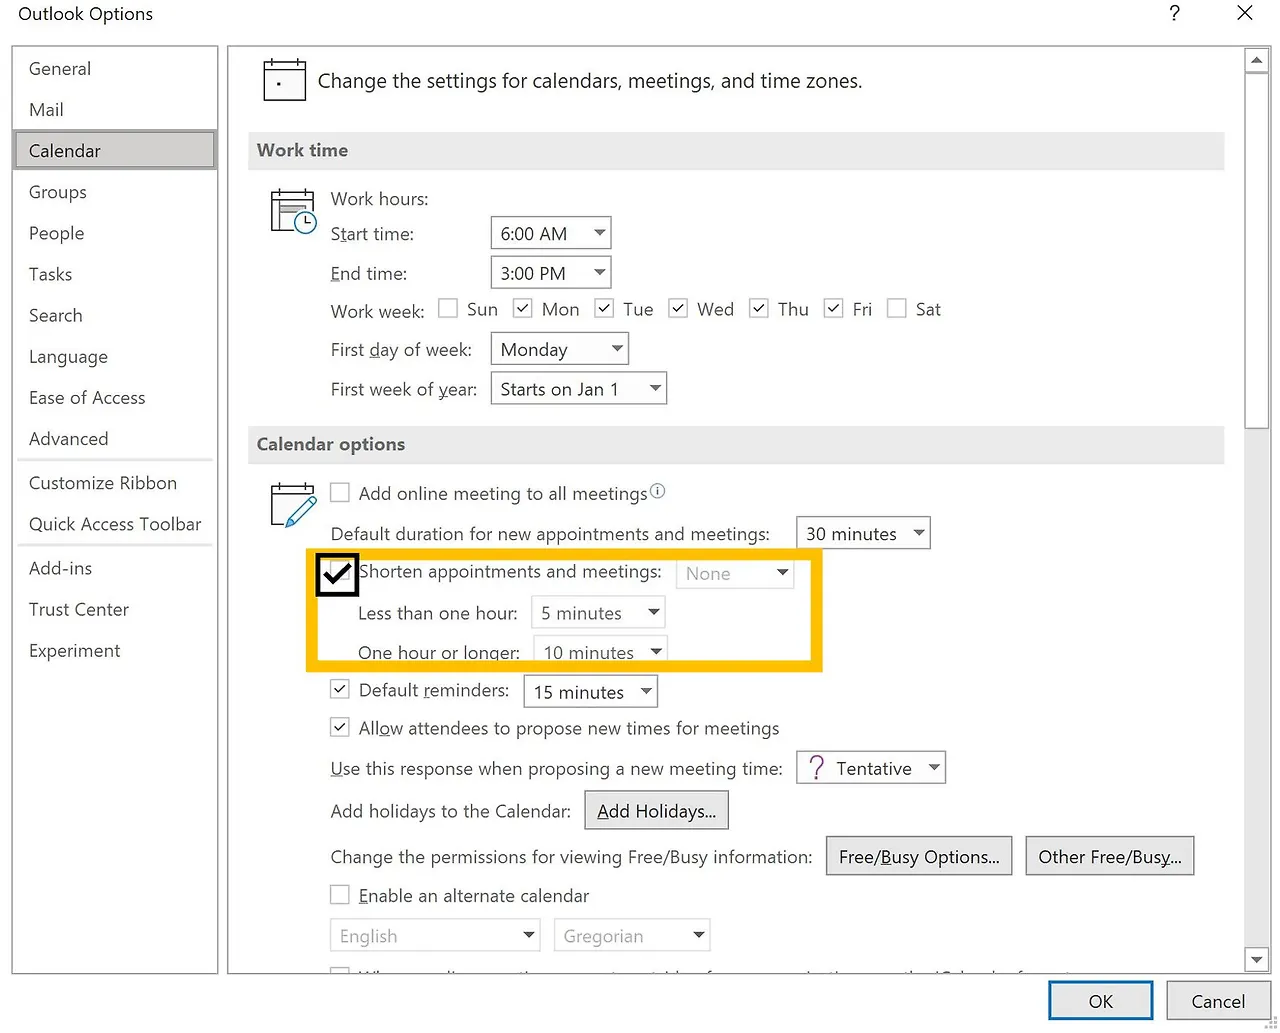Enable Add online meeting to all meetings
The height and width of the screenshot is (1033, 1280).
340,492
